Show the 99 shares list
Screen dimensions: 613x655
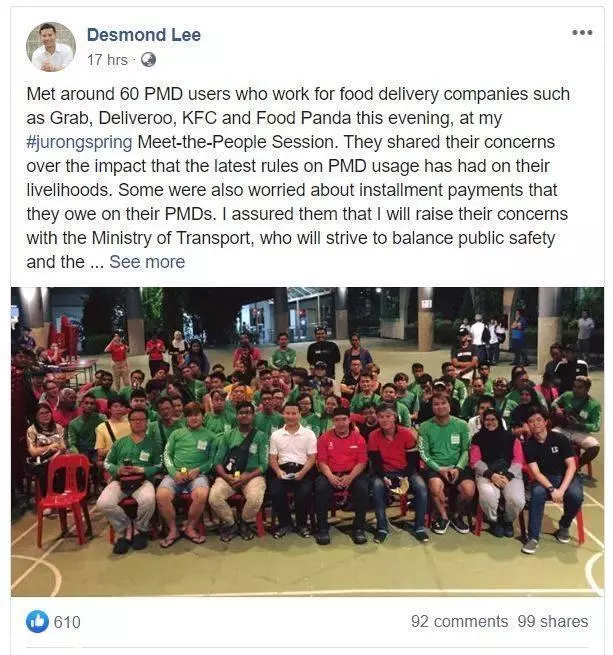[553, 622]
